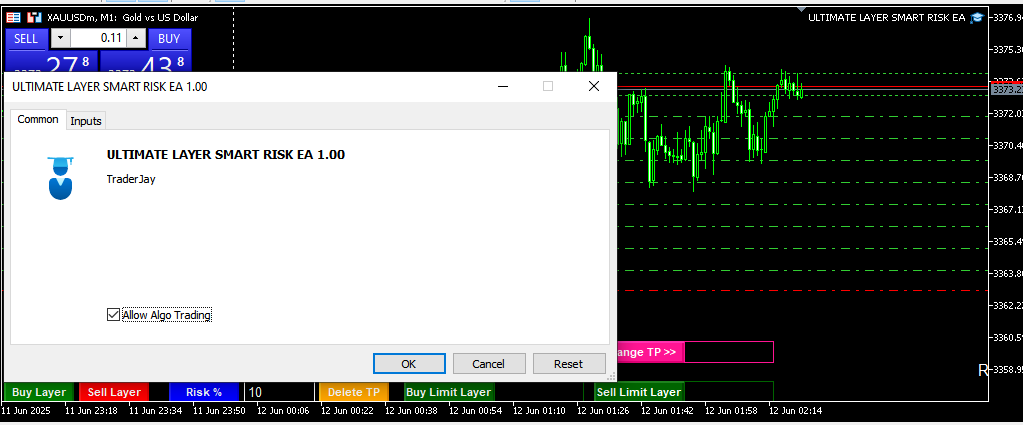Click the current price label on price axis
Image resolution: width=1023 pixels, height=425 pixels.
(1006, 89)
